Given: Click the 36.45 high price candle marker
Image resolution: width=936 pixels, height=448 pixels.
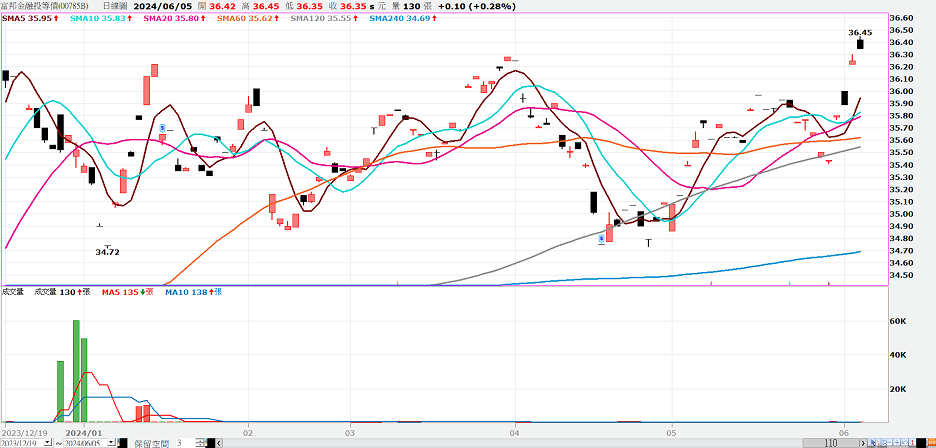Looking at the screenshot, I should point(860,43).
